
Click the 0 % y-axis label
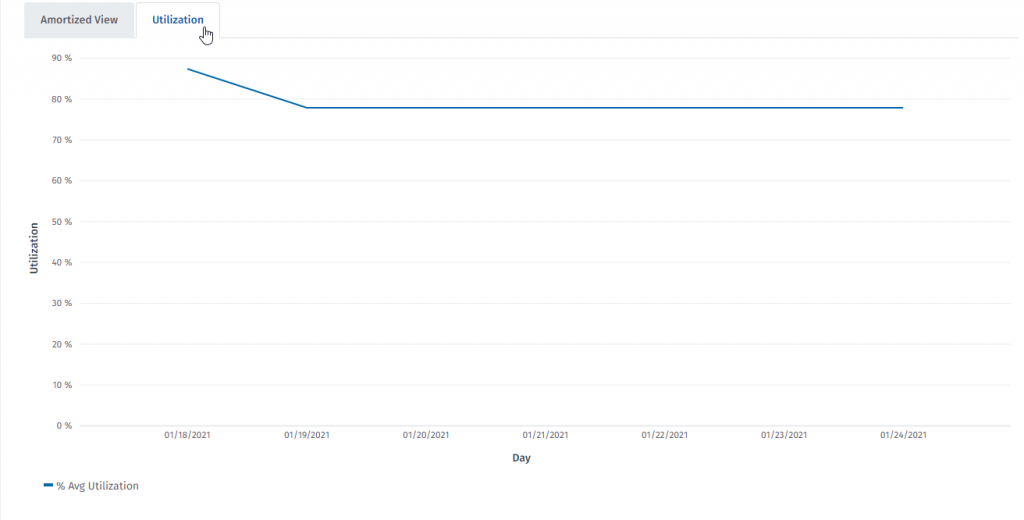click(x=64, y=426)
